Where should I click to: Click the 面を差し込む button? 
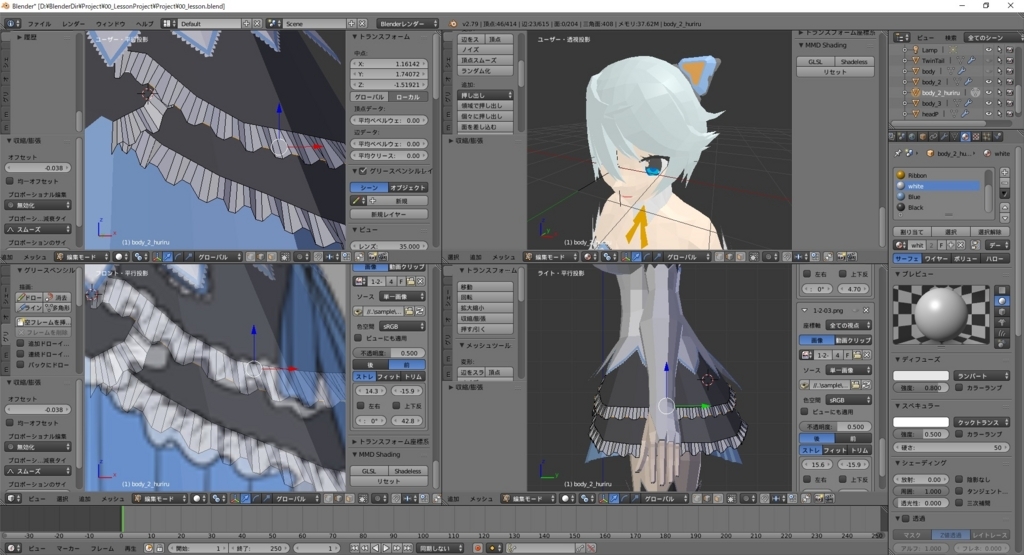click(485, 127)
